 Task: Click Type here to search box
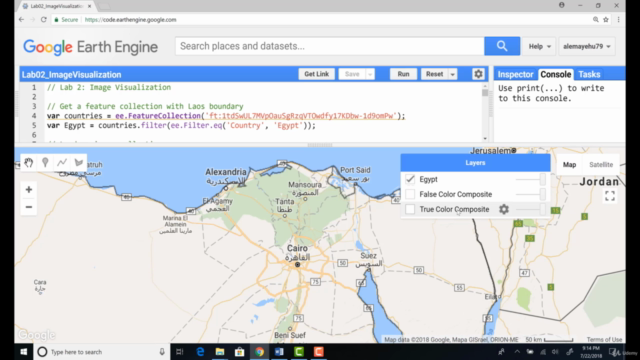coord(102,352)
